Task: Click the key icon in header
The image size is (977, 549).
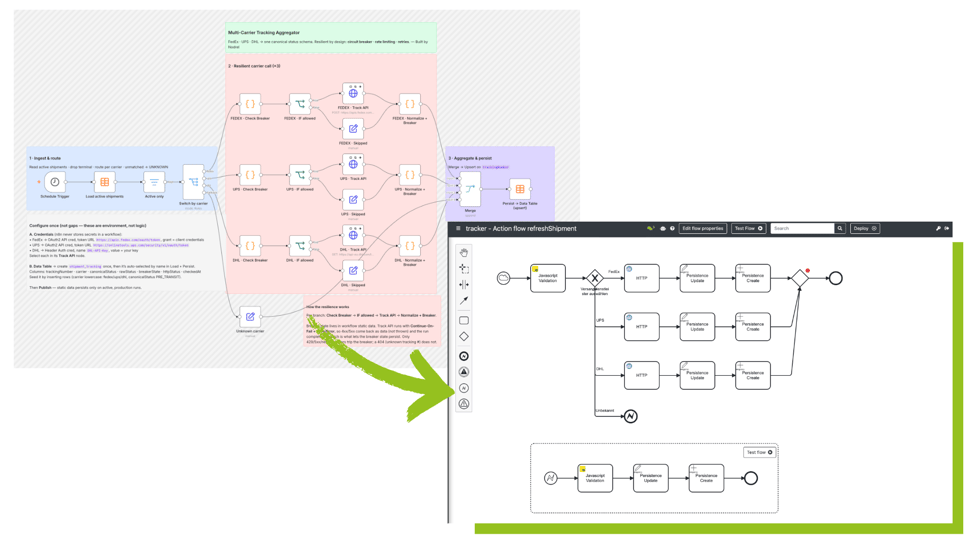Action: point(938,229)
